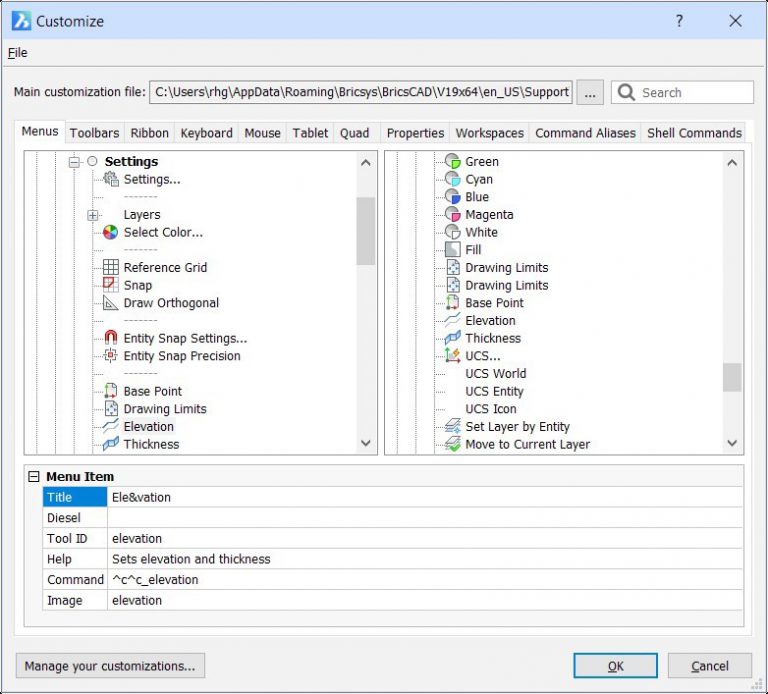Switch to the Toolbars tab

pyautogui.click(x=95, y=133)
